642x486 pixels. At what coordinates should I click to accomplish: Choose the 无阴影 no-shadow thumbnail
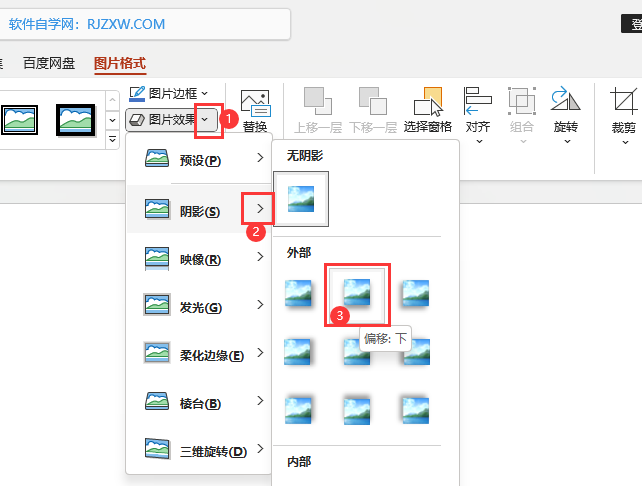pyautogui.click(x=301, y=197)
